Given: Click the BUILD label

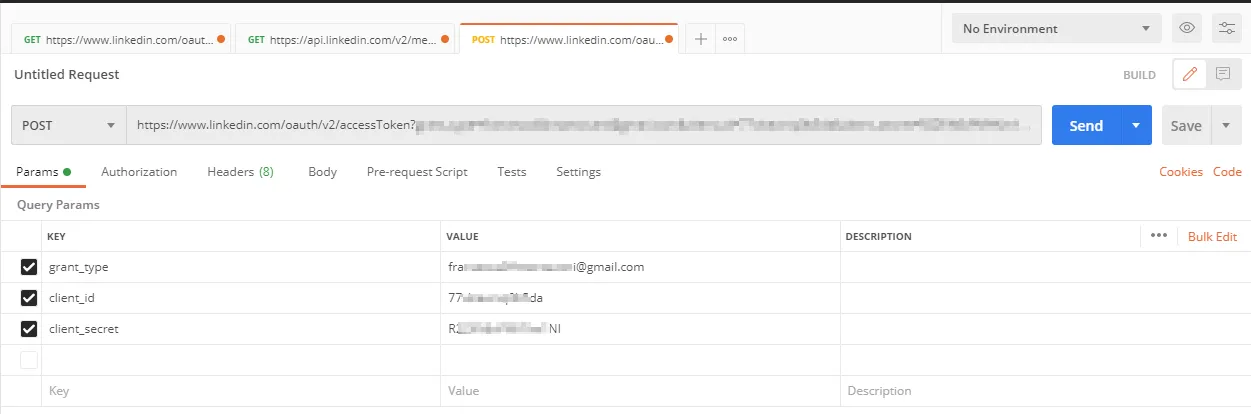Looking at the screenshot, I should click(1139, 75).
